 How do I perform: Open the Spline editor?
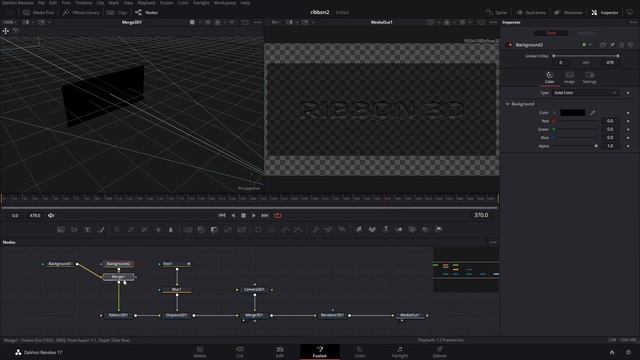pos(497,13)
